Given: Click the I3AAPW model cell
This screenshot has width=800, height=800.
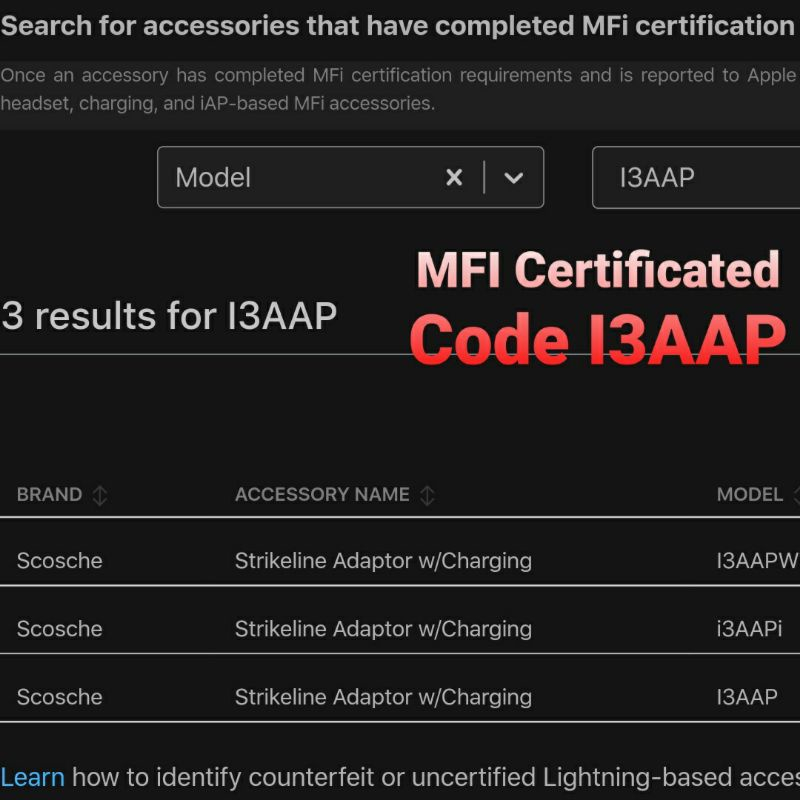Looking at the screenshot, I should (x=757, y=561).
